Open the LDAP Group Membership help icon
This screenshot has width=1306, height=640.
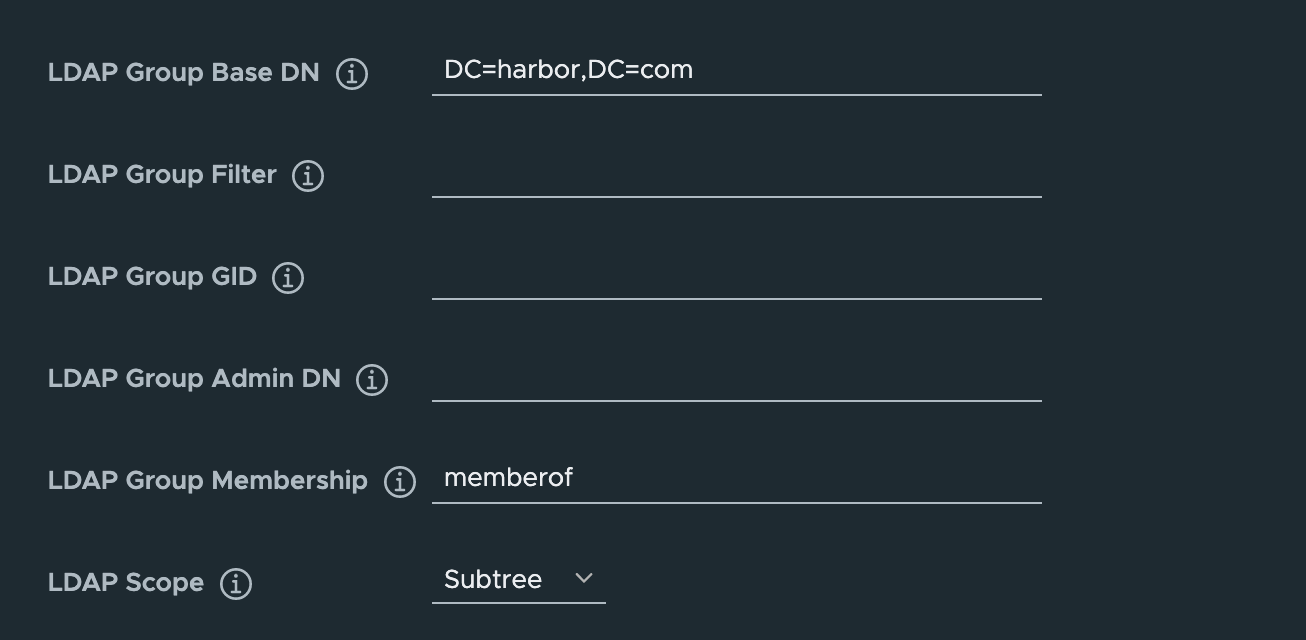coord(399,481)
